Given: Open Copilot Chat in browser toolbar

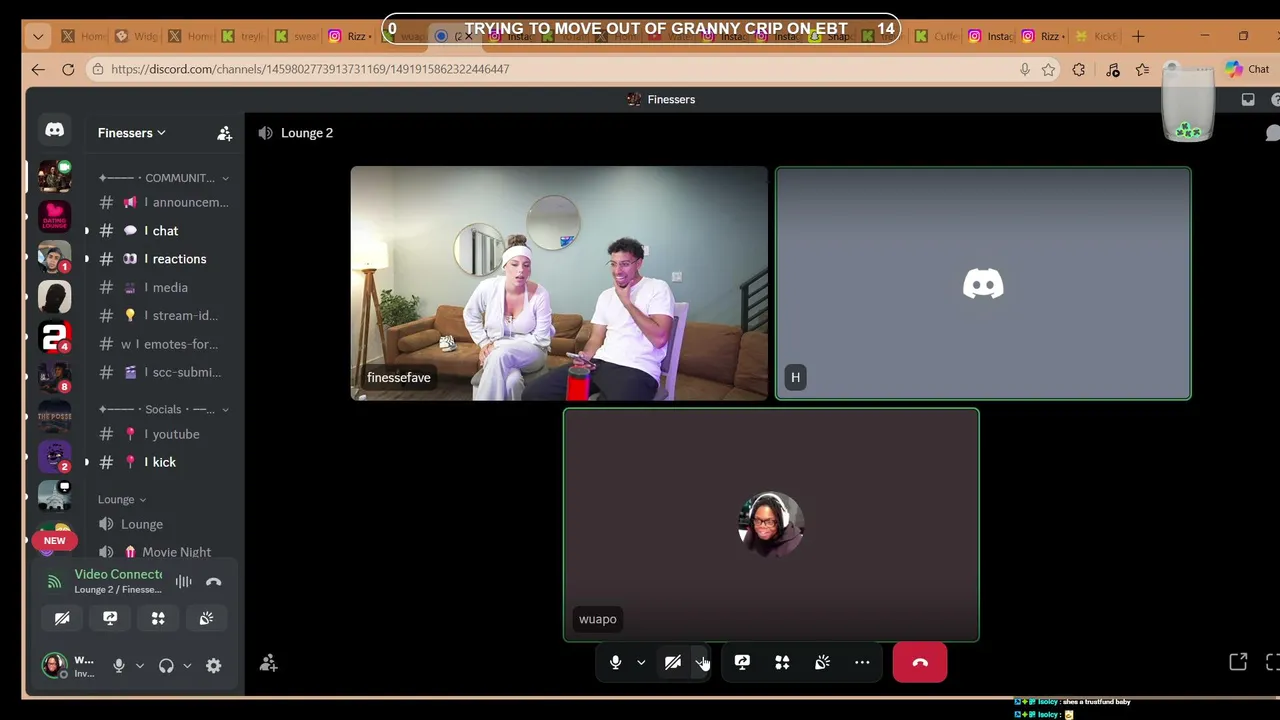Looking at the screenshot, I should pos(1248,69).
